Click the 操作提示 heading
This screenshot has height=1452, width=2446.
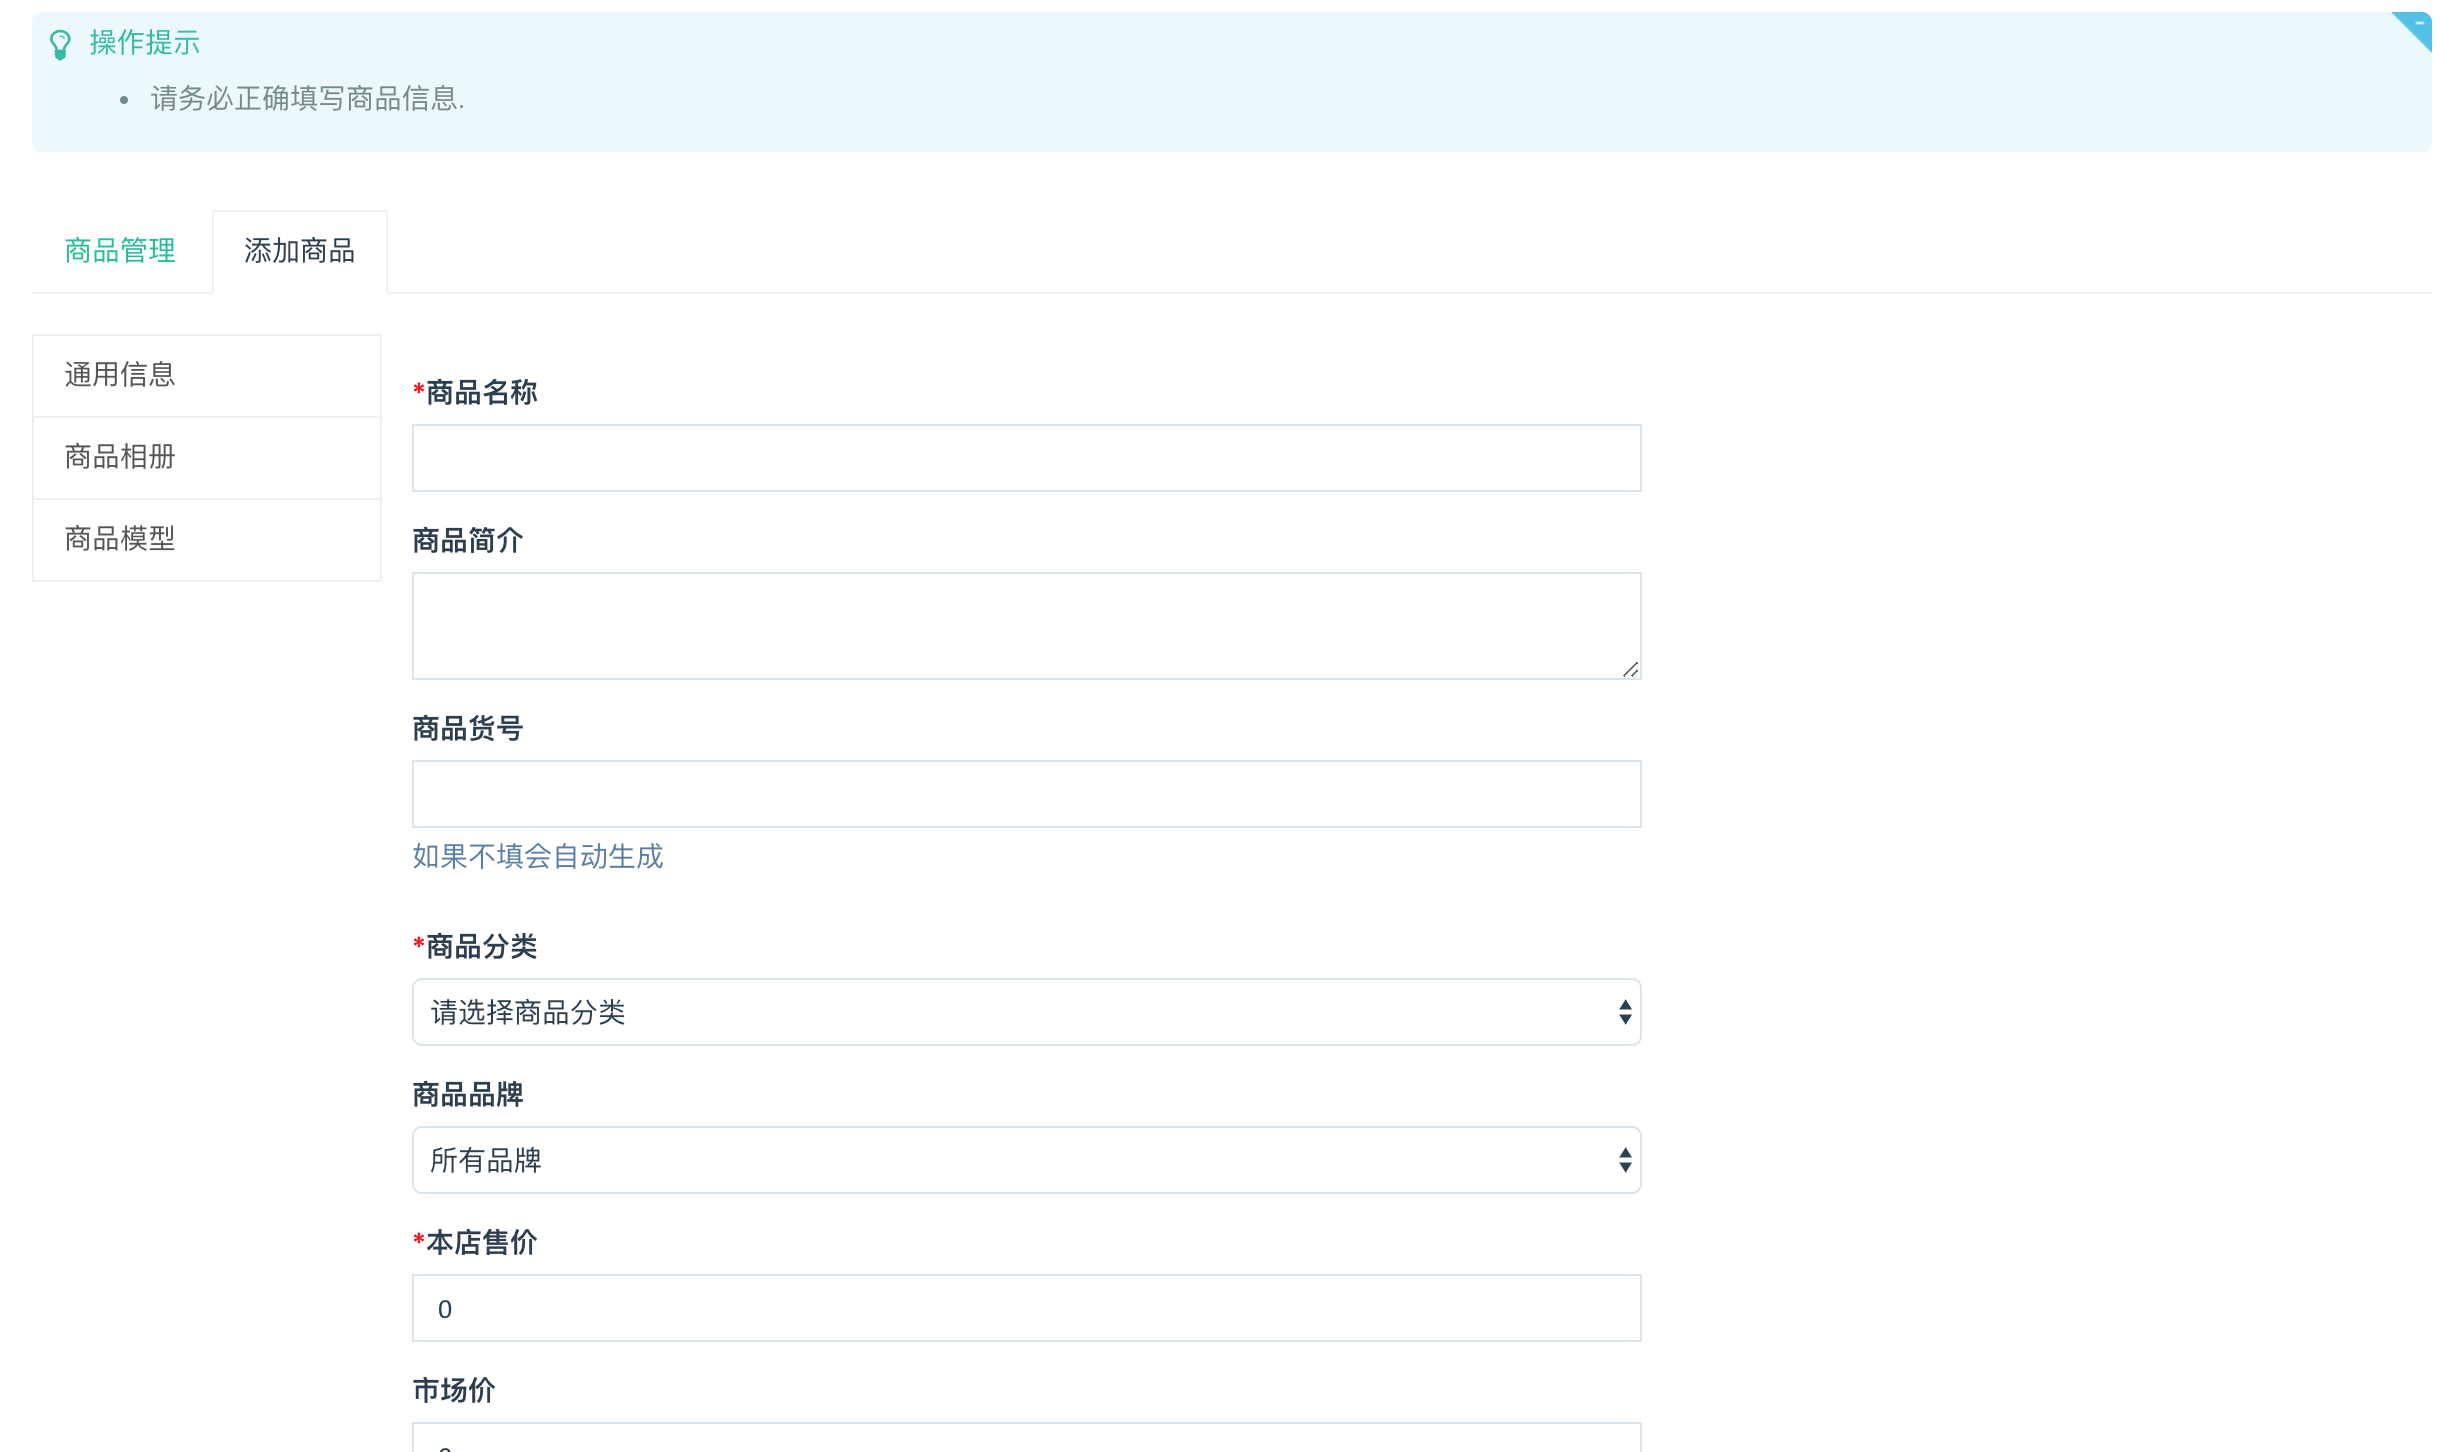click(x=145, y=43)
